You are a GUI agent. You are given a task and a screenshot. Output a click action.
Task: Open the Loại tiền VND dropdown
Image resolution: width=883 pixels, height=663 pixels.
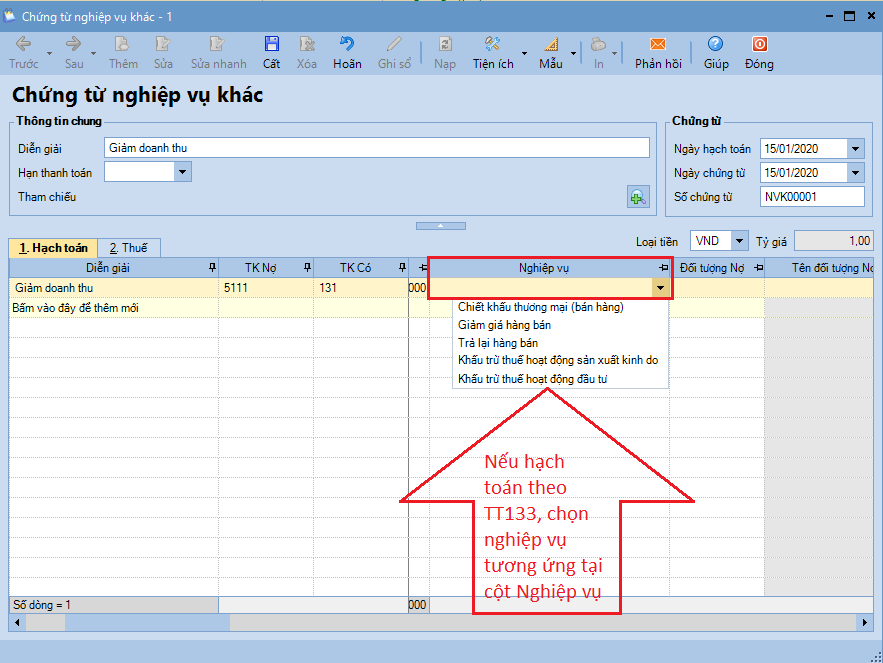pos(740,241)
